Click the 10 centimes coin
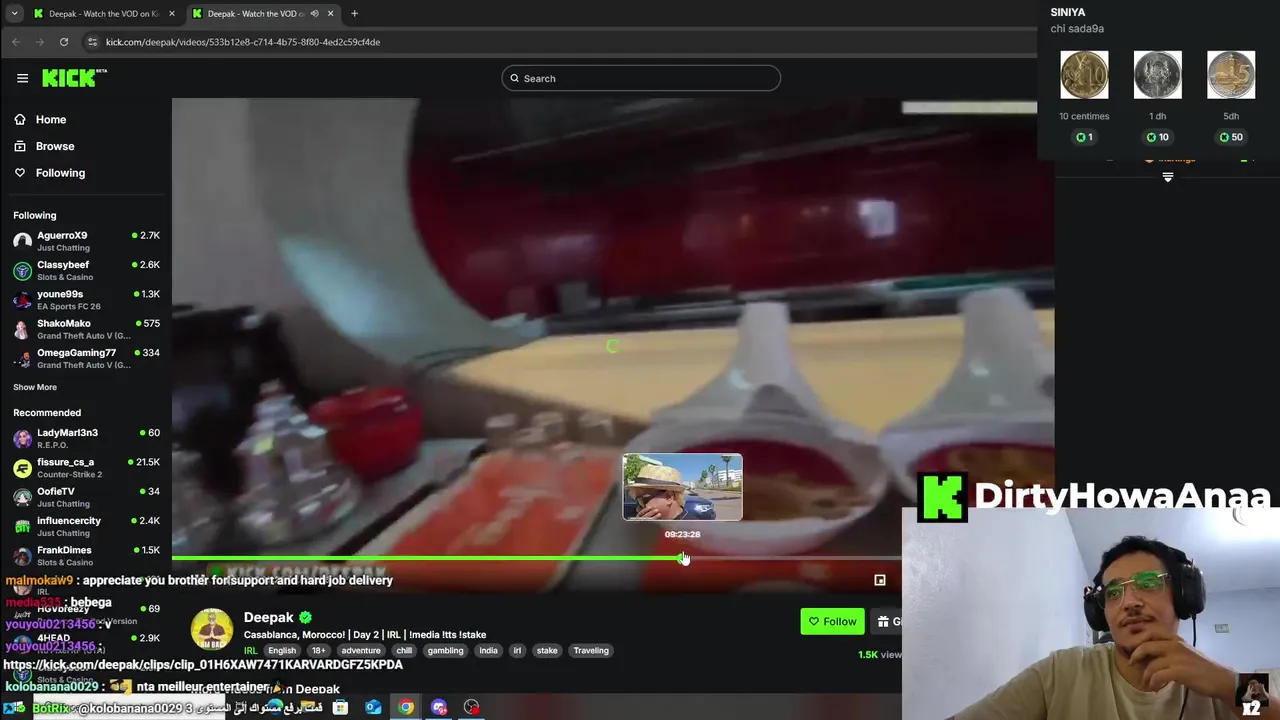 1084,75
